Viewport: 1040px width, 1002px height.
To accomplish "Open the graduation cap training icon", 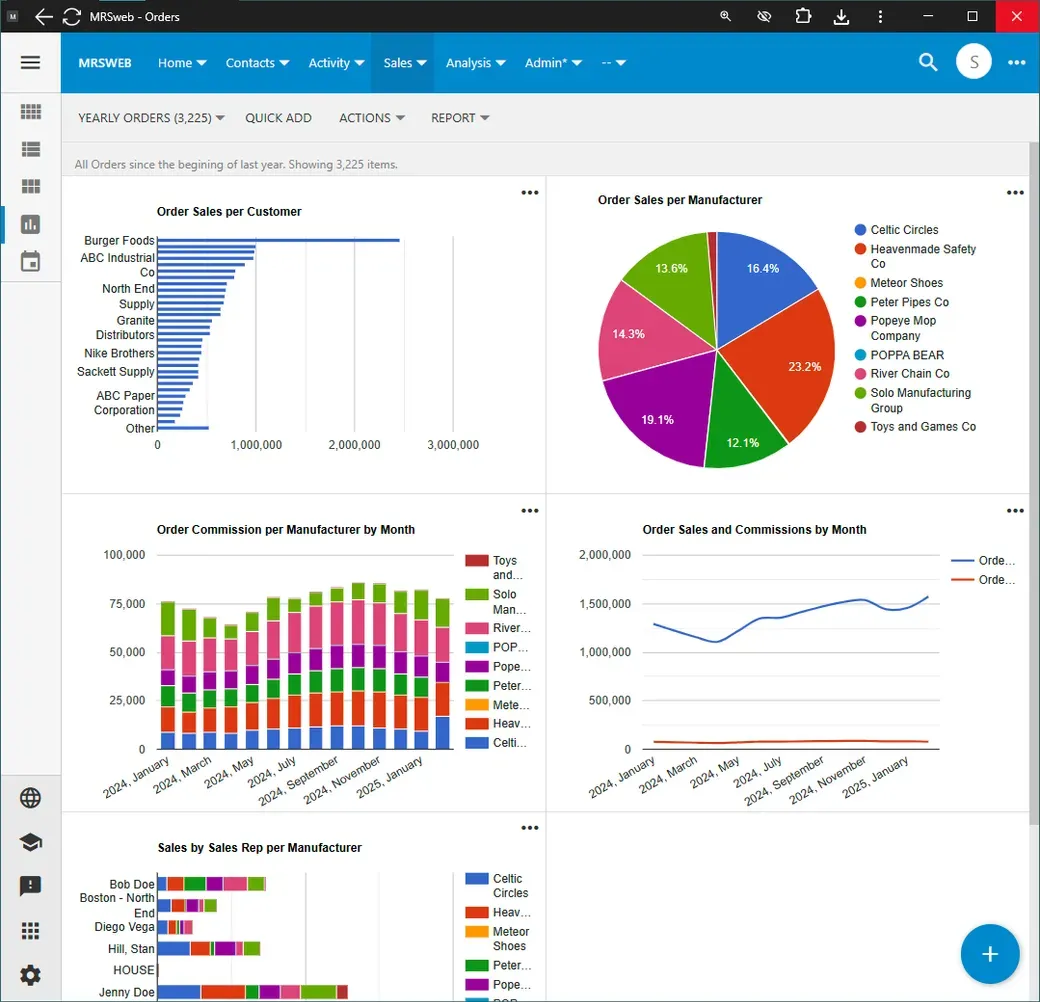I will click(x=31, y=842).
